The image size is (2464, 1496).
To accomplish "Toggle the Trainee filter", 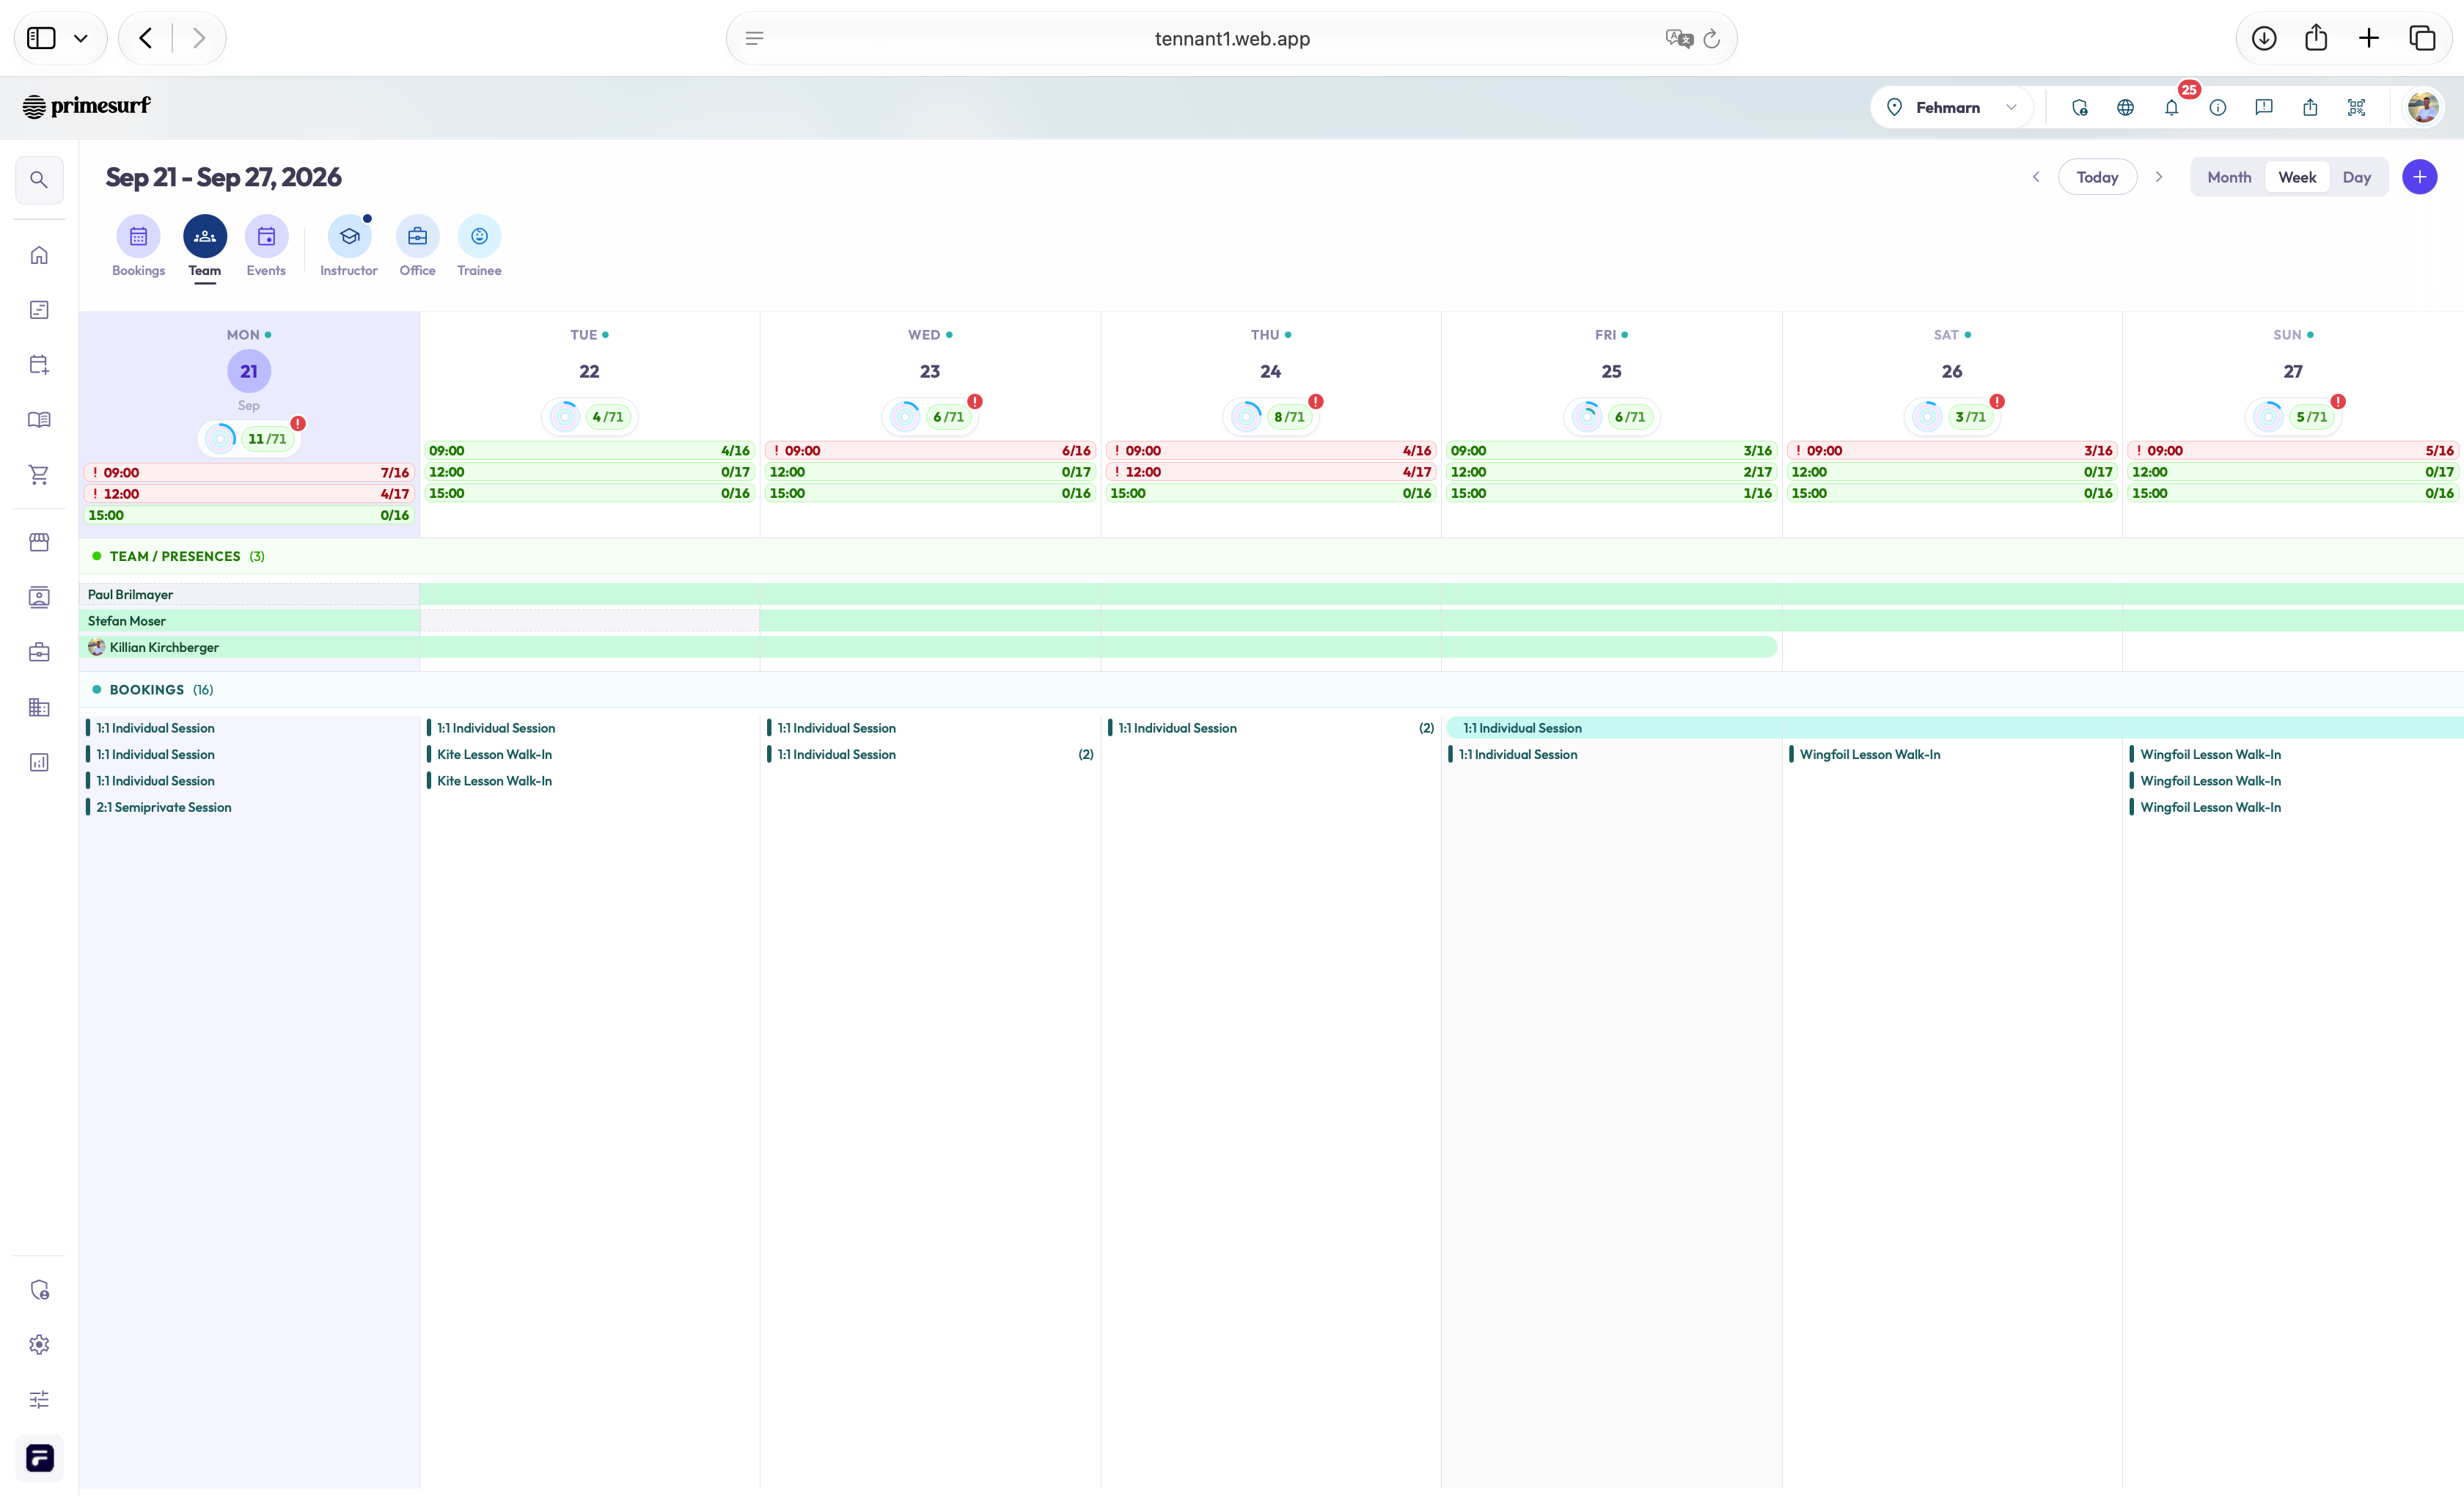I will click(x=479, y=236).
